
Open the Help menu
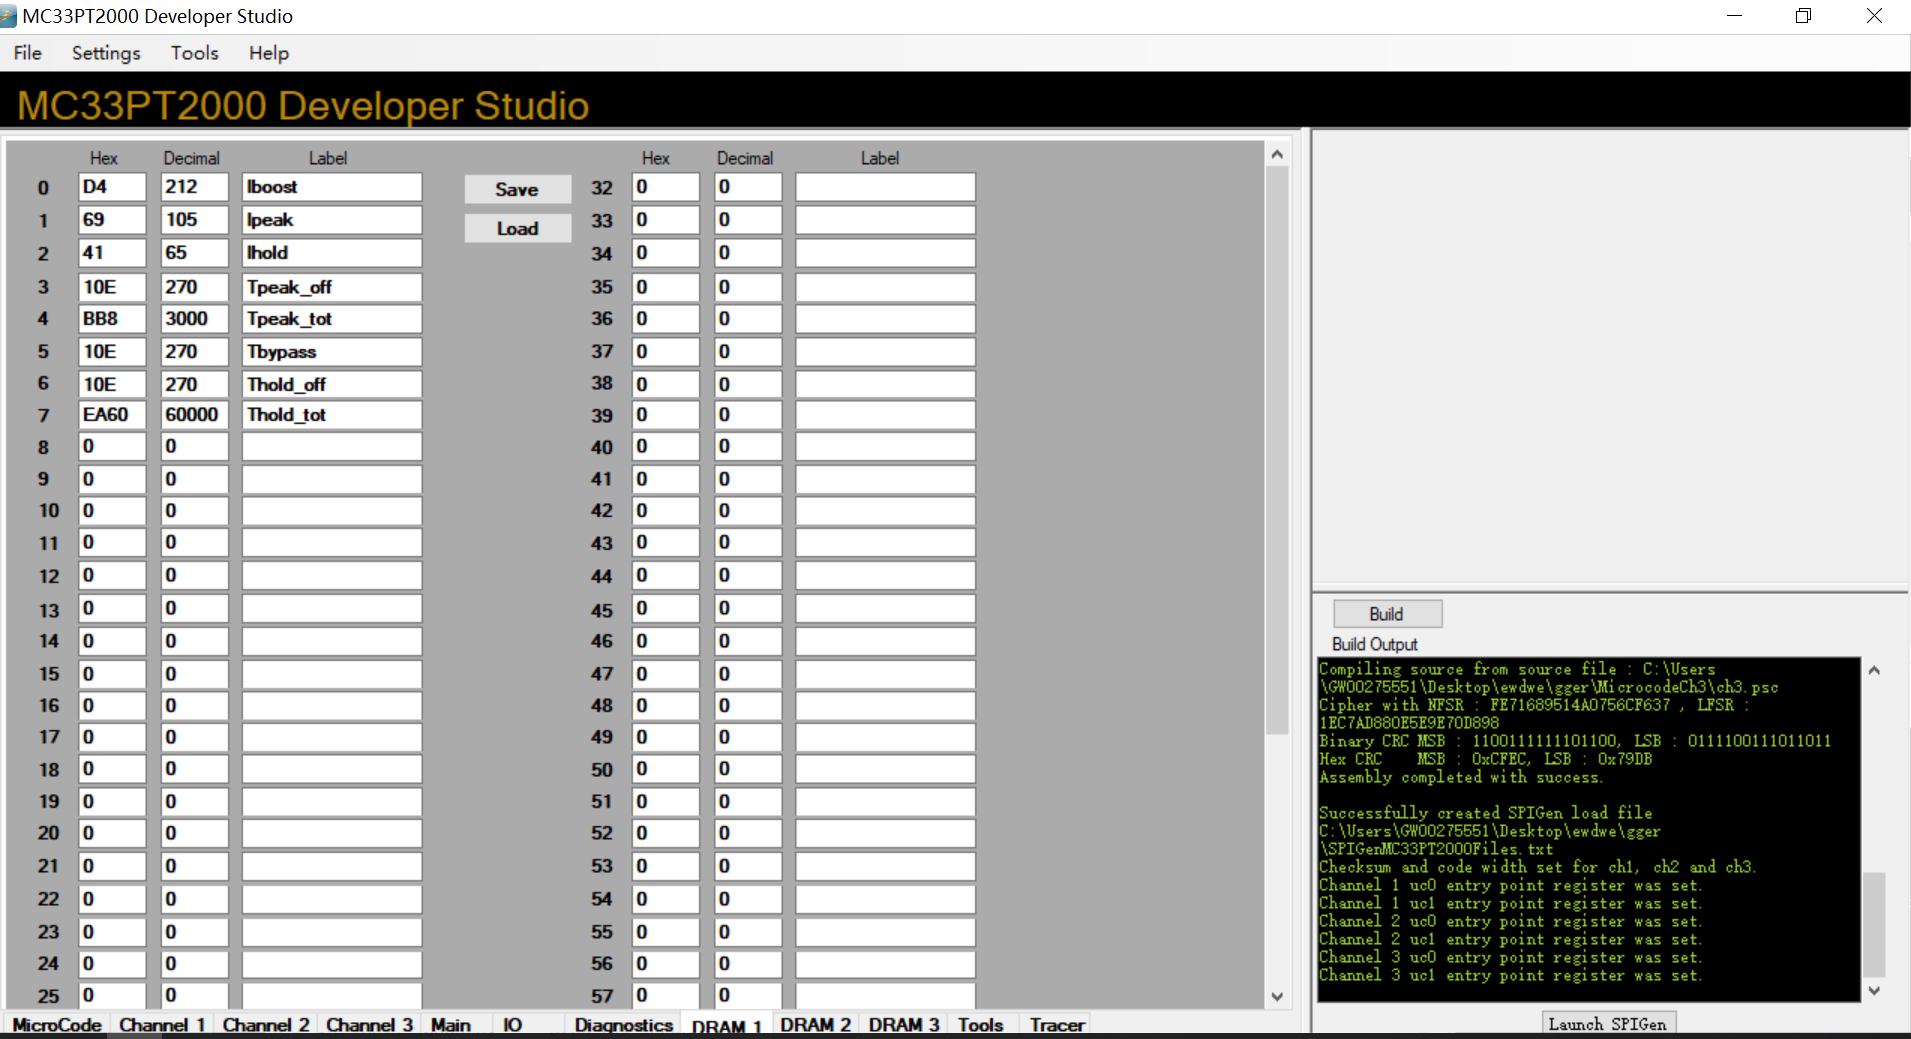click(269, 53)
